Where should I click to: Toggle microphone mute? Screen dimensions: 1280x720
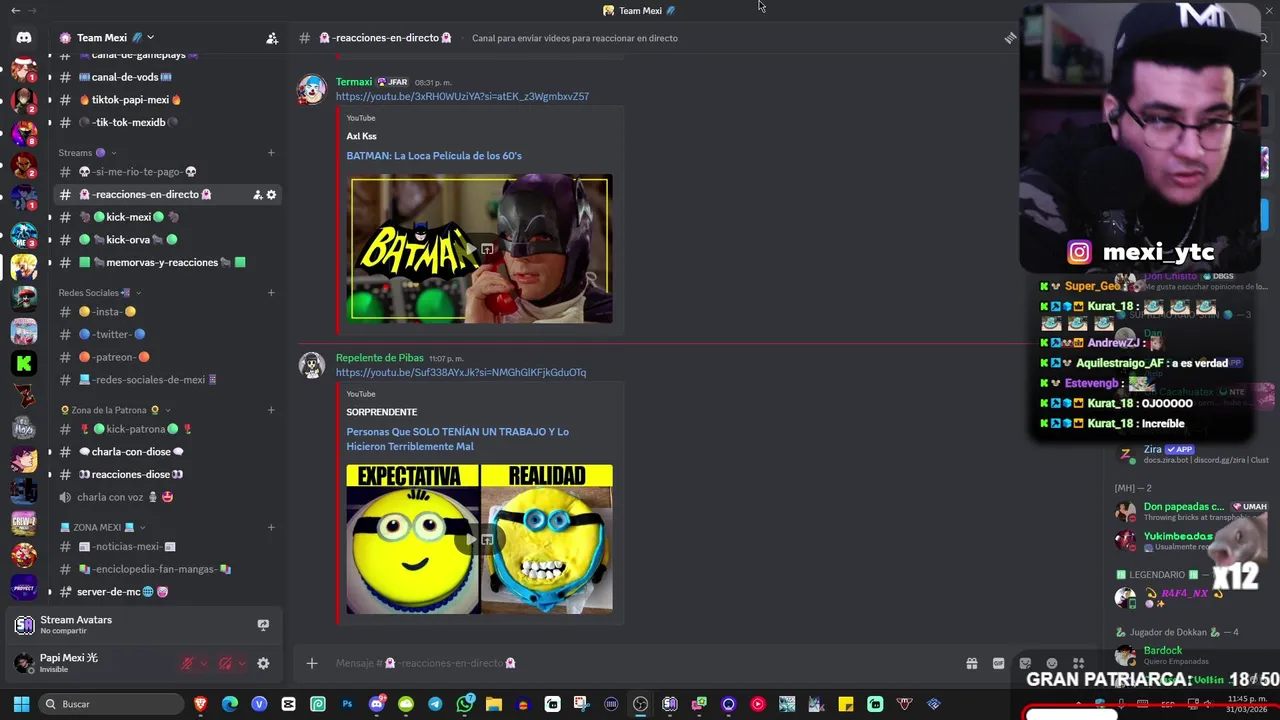tap(187, 663)
